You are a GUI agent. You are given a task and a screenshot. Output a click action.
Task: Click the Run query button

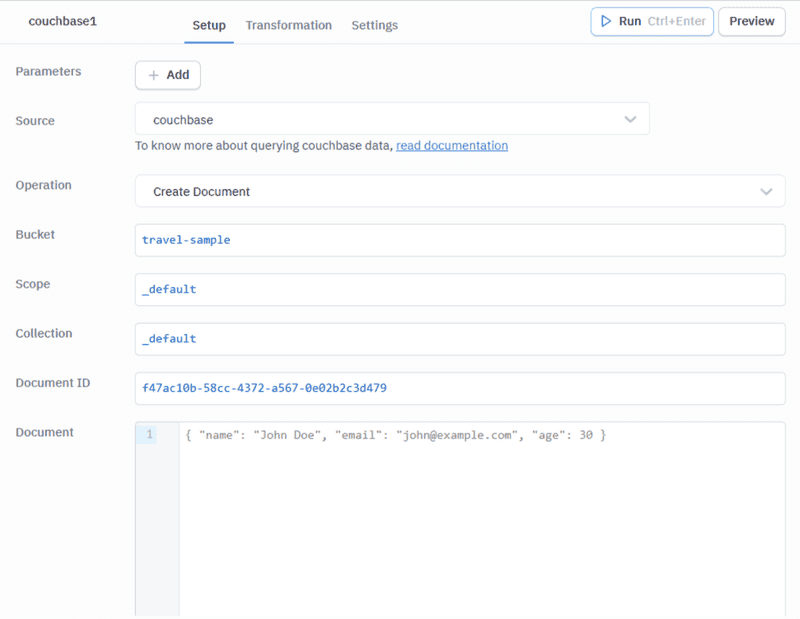[651, 21]
